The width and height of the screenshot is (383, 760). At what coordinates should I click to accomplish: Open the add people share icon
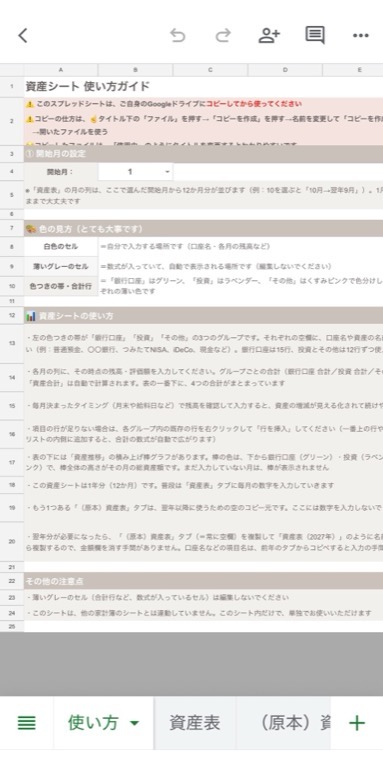[269, 35]
